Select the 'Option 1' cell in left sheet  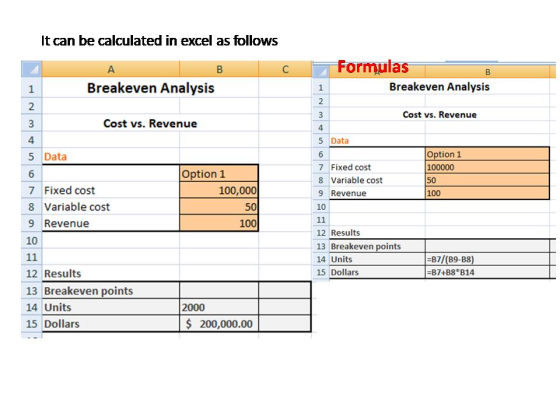tap(219, 174)
